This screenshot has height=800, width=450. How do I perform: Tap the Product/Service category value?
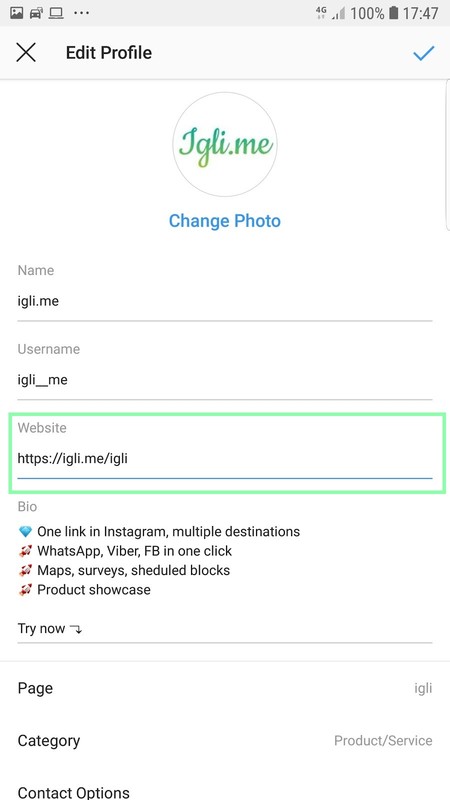click(x=383, y=741)
